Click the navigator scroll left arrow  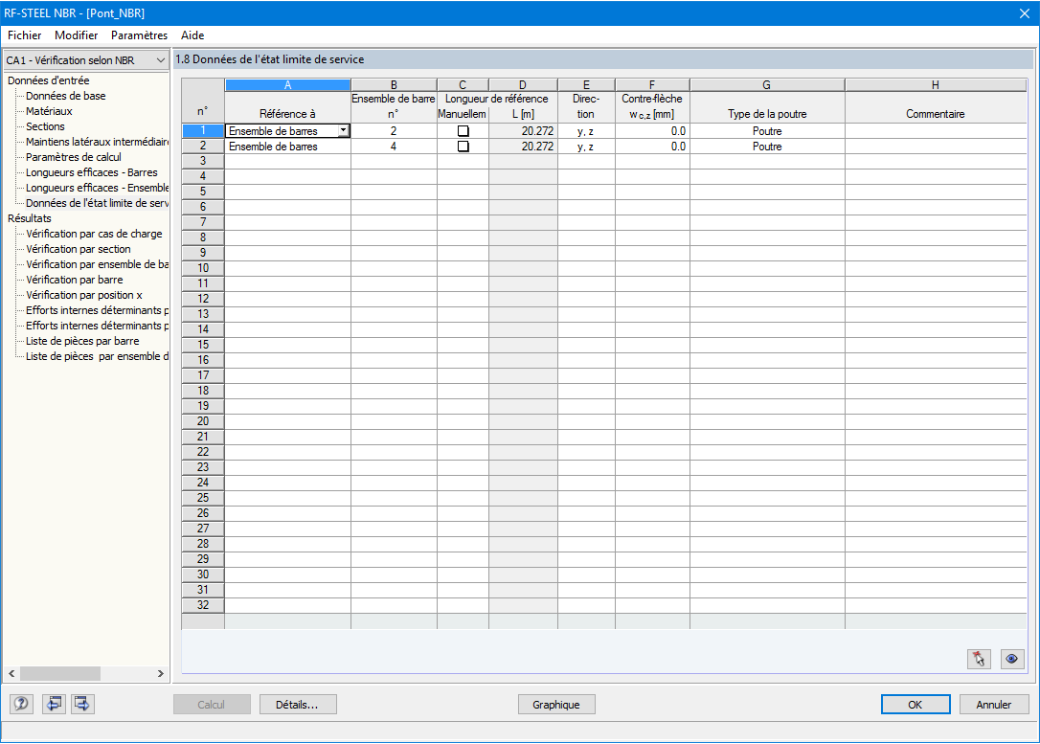(x=11, y=674)
